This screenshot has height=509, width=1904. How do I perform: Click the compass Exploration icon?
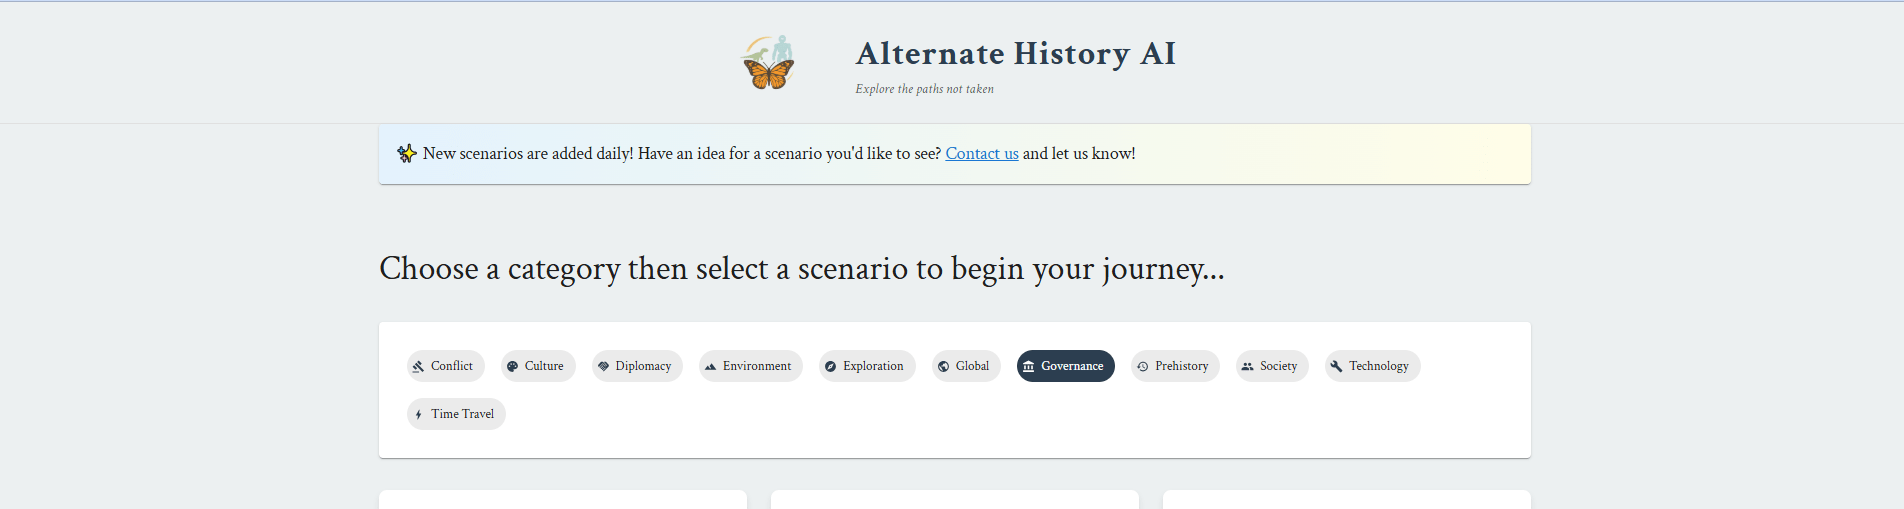830,367
